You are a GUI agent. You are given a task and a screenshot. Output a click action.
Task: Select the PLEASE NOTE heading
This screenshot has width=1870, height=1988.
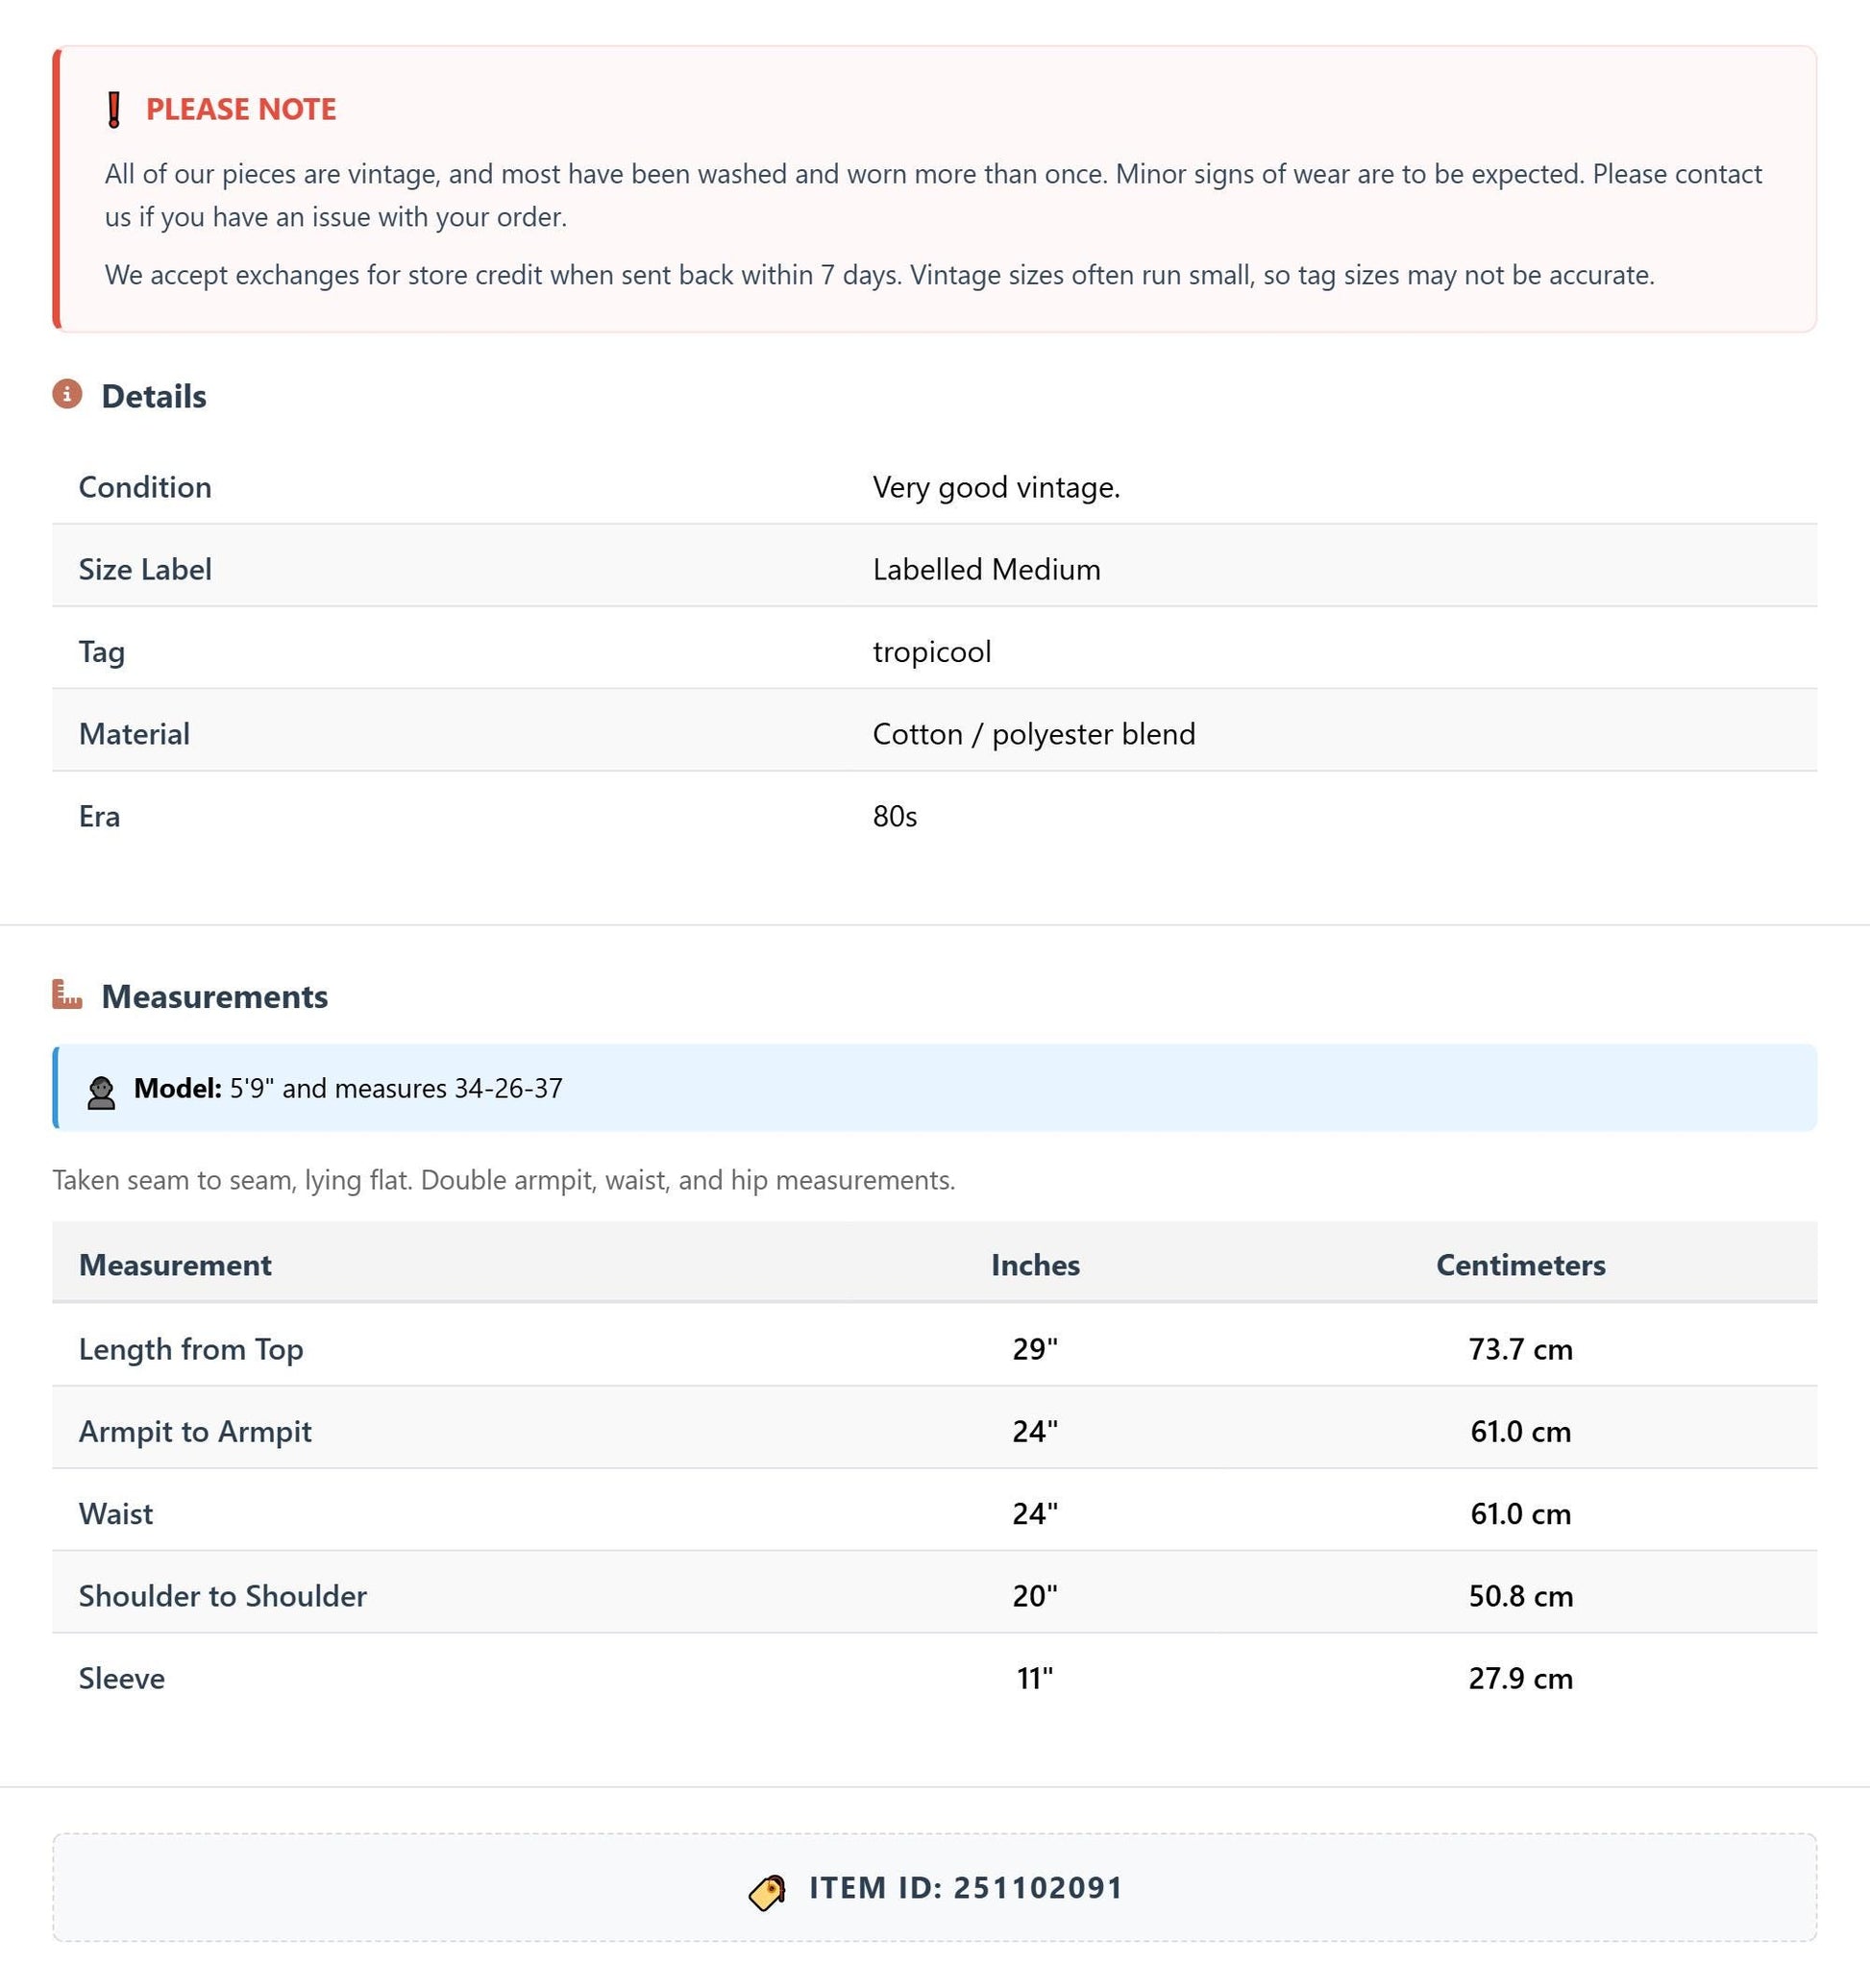(241, 109)
